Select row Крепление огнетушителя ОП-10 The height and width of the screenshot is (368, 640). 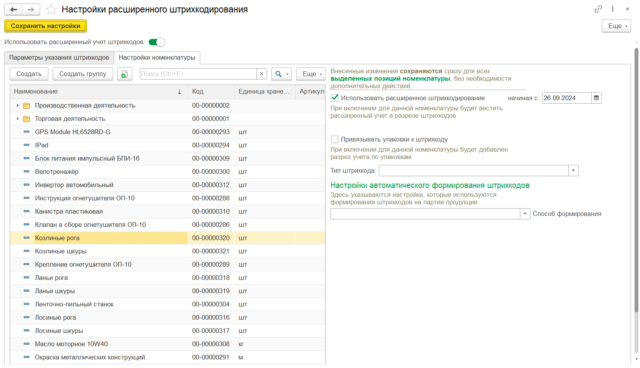pos(167,264)
